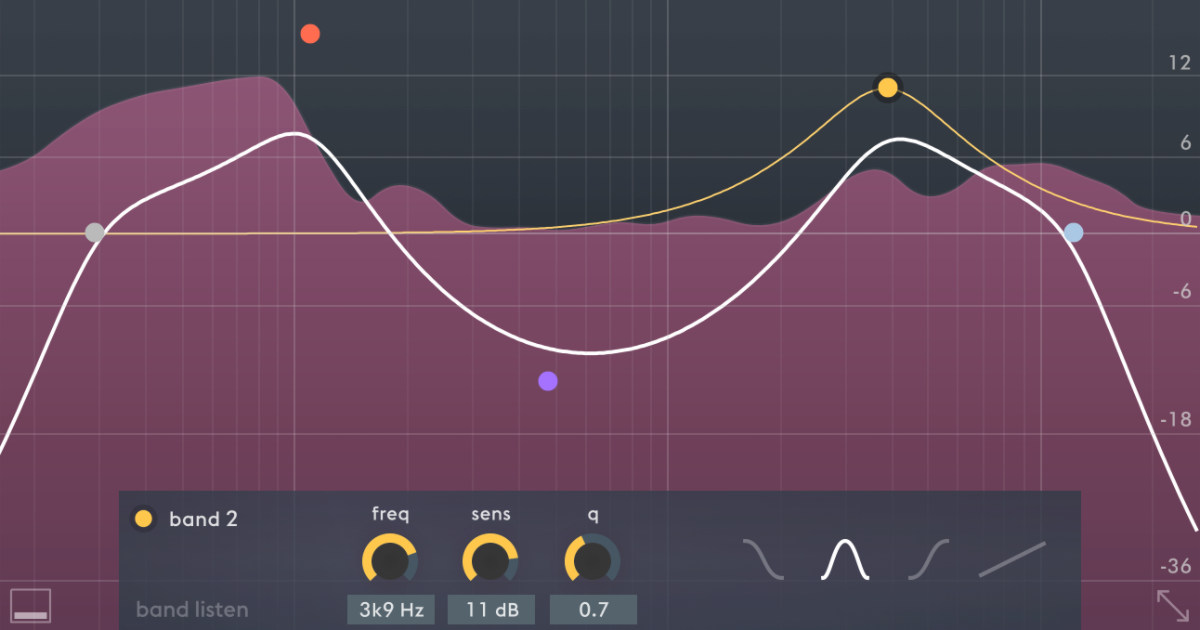
Task: Select the purple band node
Action: pos(547,381)
